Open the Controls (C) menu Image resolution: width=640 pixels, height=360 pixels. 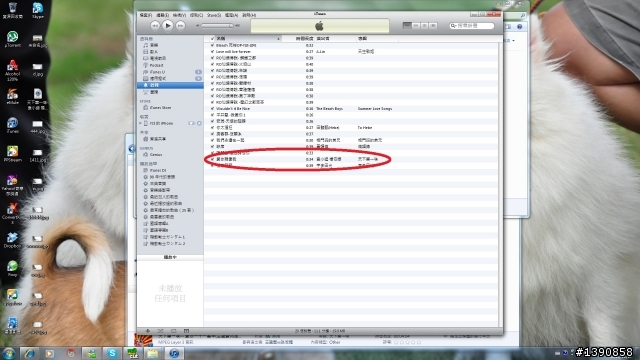pyautogui.click(x=196, y=15)
